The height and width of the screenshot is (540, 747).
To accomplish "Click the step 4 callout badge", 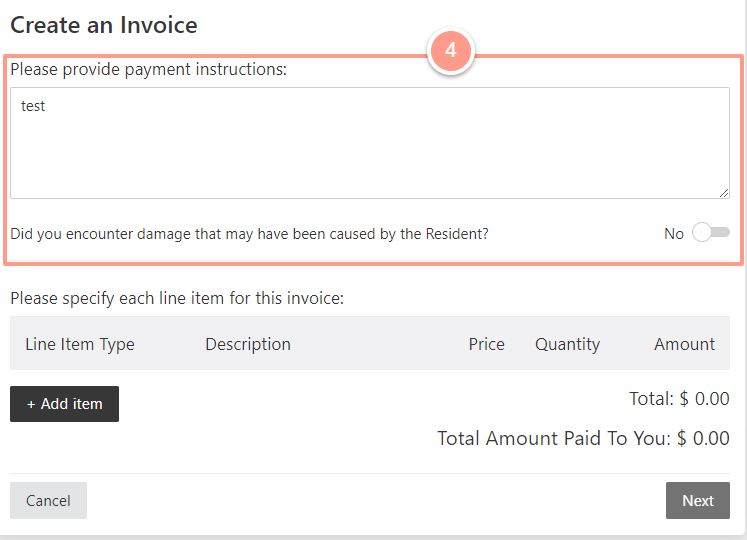I will pyautogui.click(x=451, y=51).
